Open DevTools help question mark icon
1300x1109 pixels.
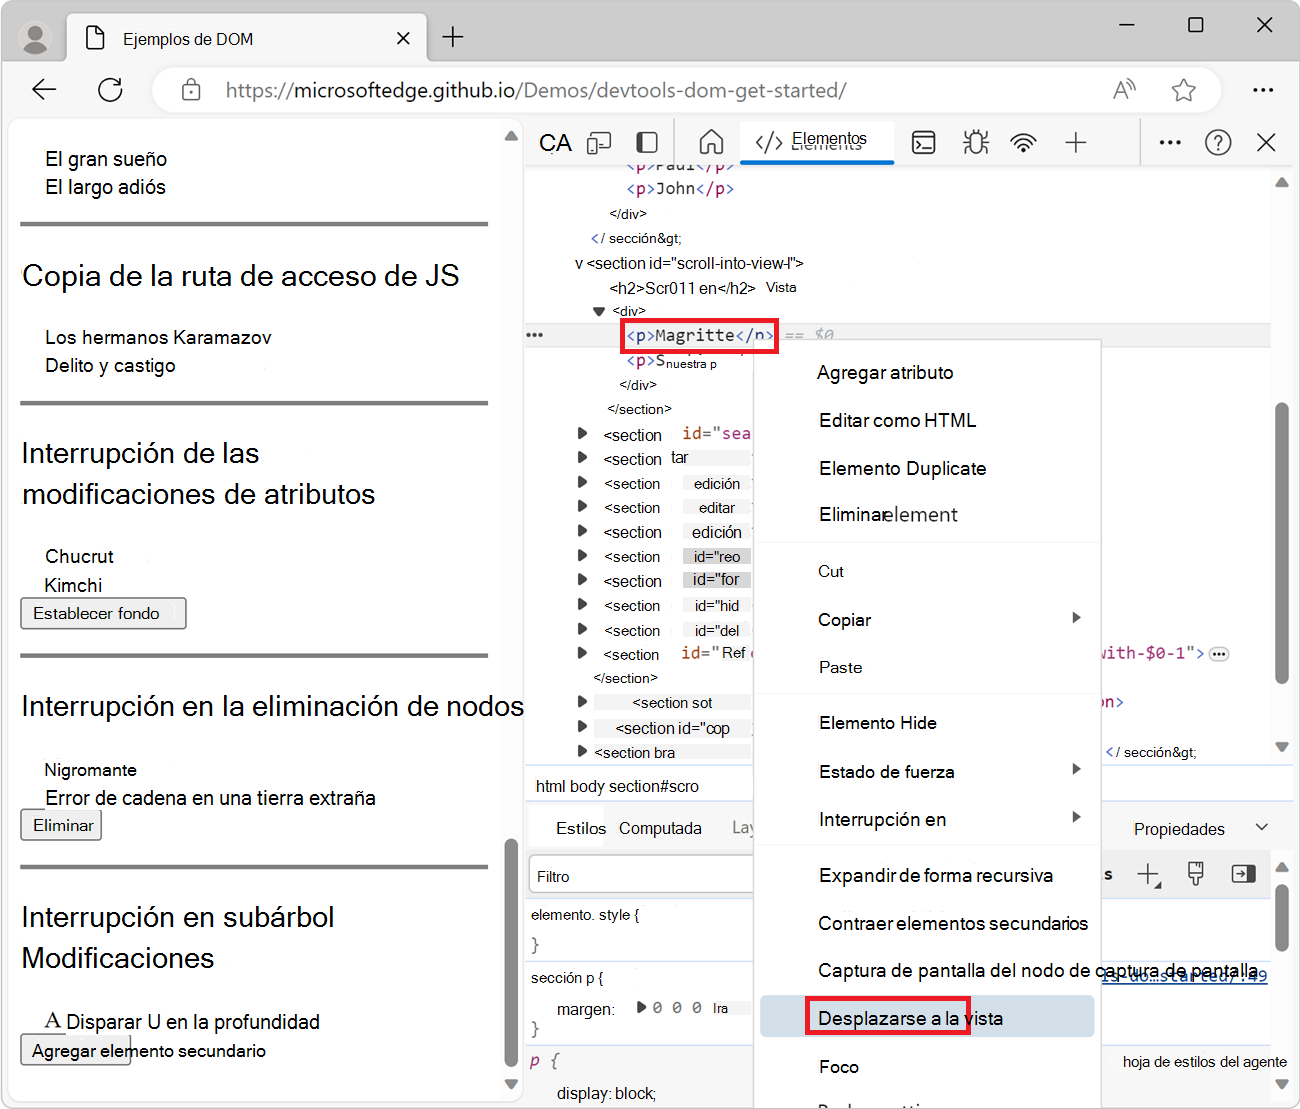tap(1218, 142)
